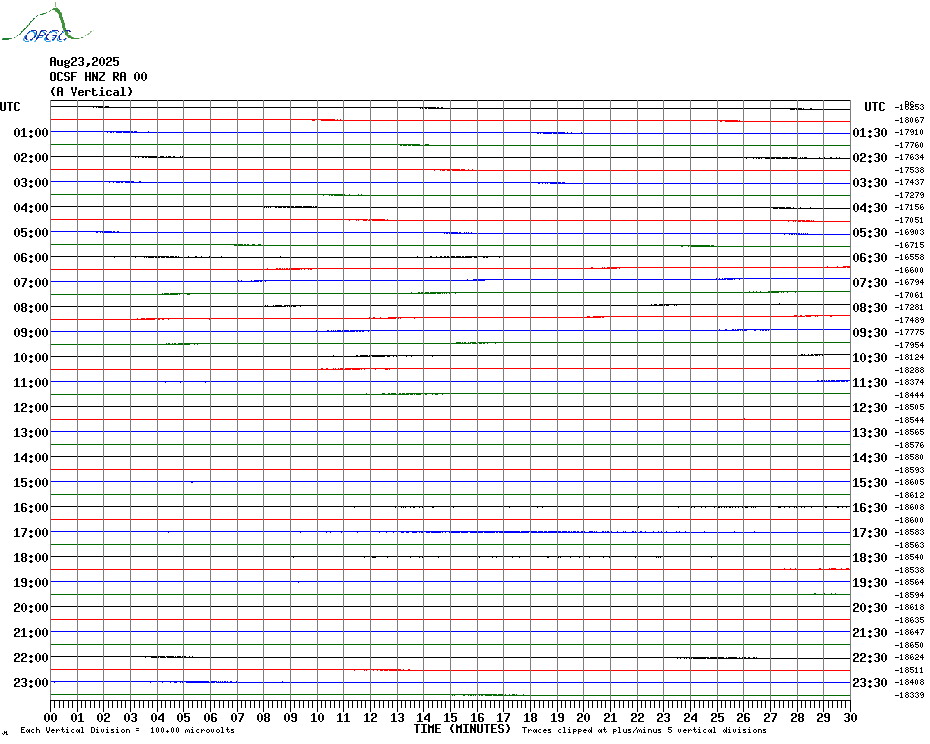The width and height of the screenshot is (930, 744).
Task: Click the OFGC logo
Action: [47, 24]
